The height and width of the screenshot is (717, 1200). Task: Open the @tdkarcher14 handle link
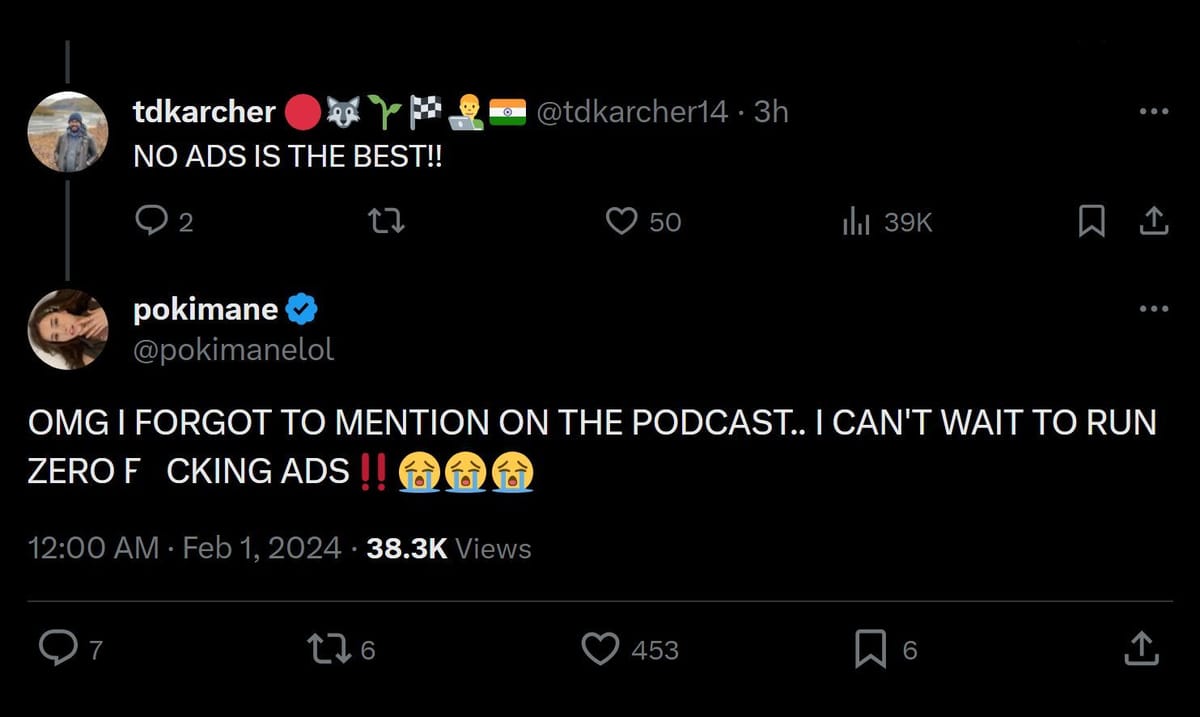point(633,112)
